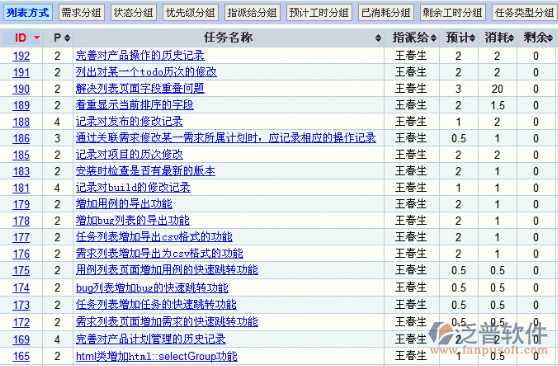Image resolution: width=558 pixels, height=366 pixels.
Task: Click sort arrows beside 任务名称 header
Action: [x=378, y=38]
